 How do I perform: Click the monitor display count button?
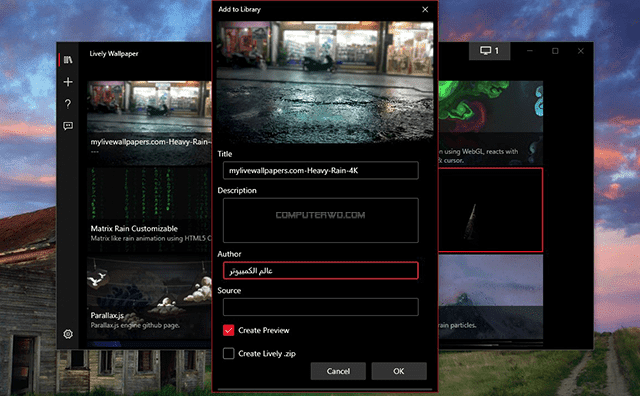pos(489,51)
